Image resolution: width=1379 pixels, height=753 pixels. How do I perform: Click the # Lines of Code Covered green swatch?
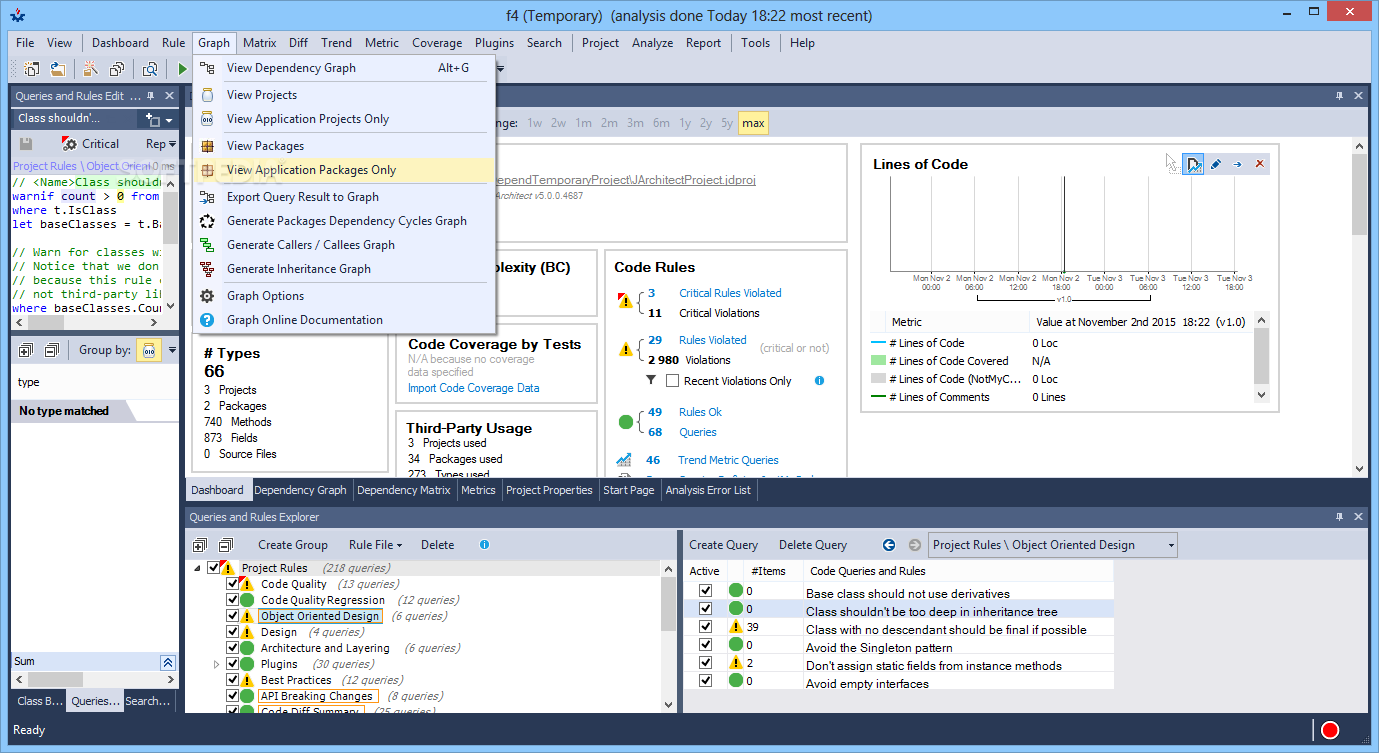coord(878,361)
